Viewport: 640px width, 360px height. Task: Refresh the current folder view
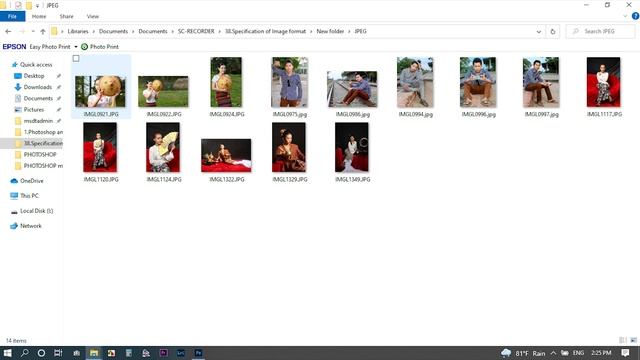tap(553, 31)
